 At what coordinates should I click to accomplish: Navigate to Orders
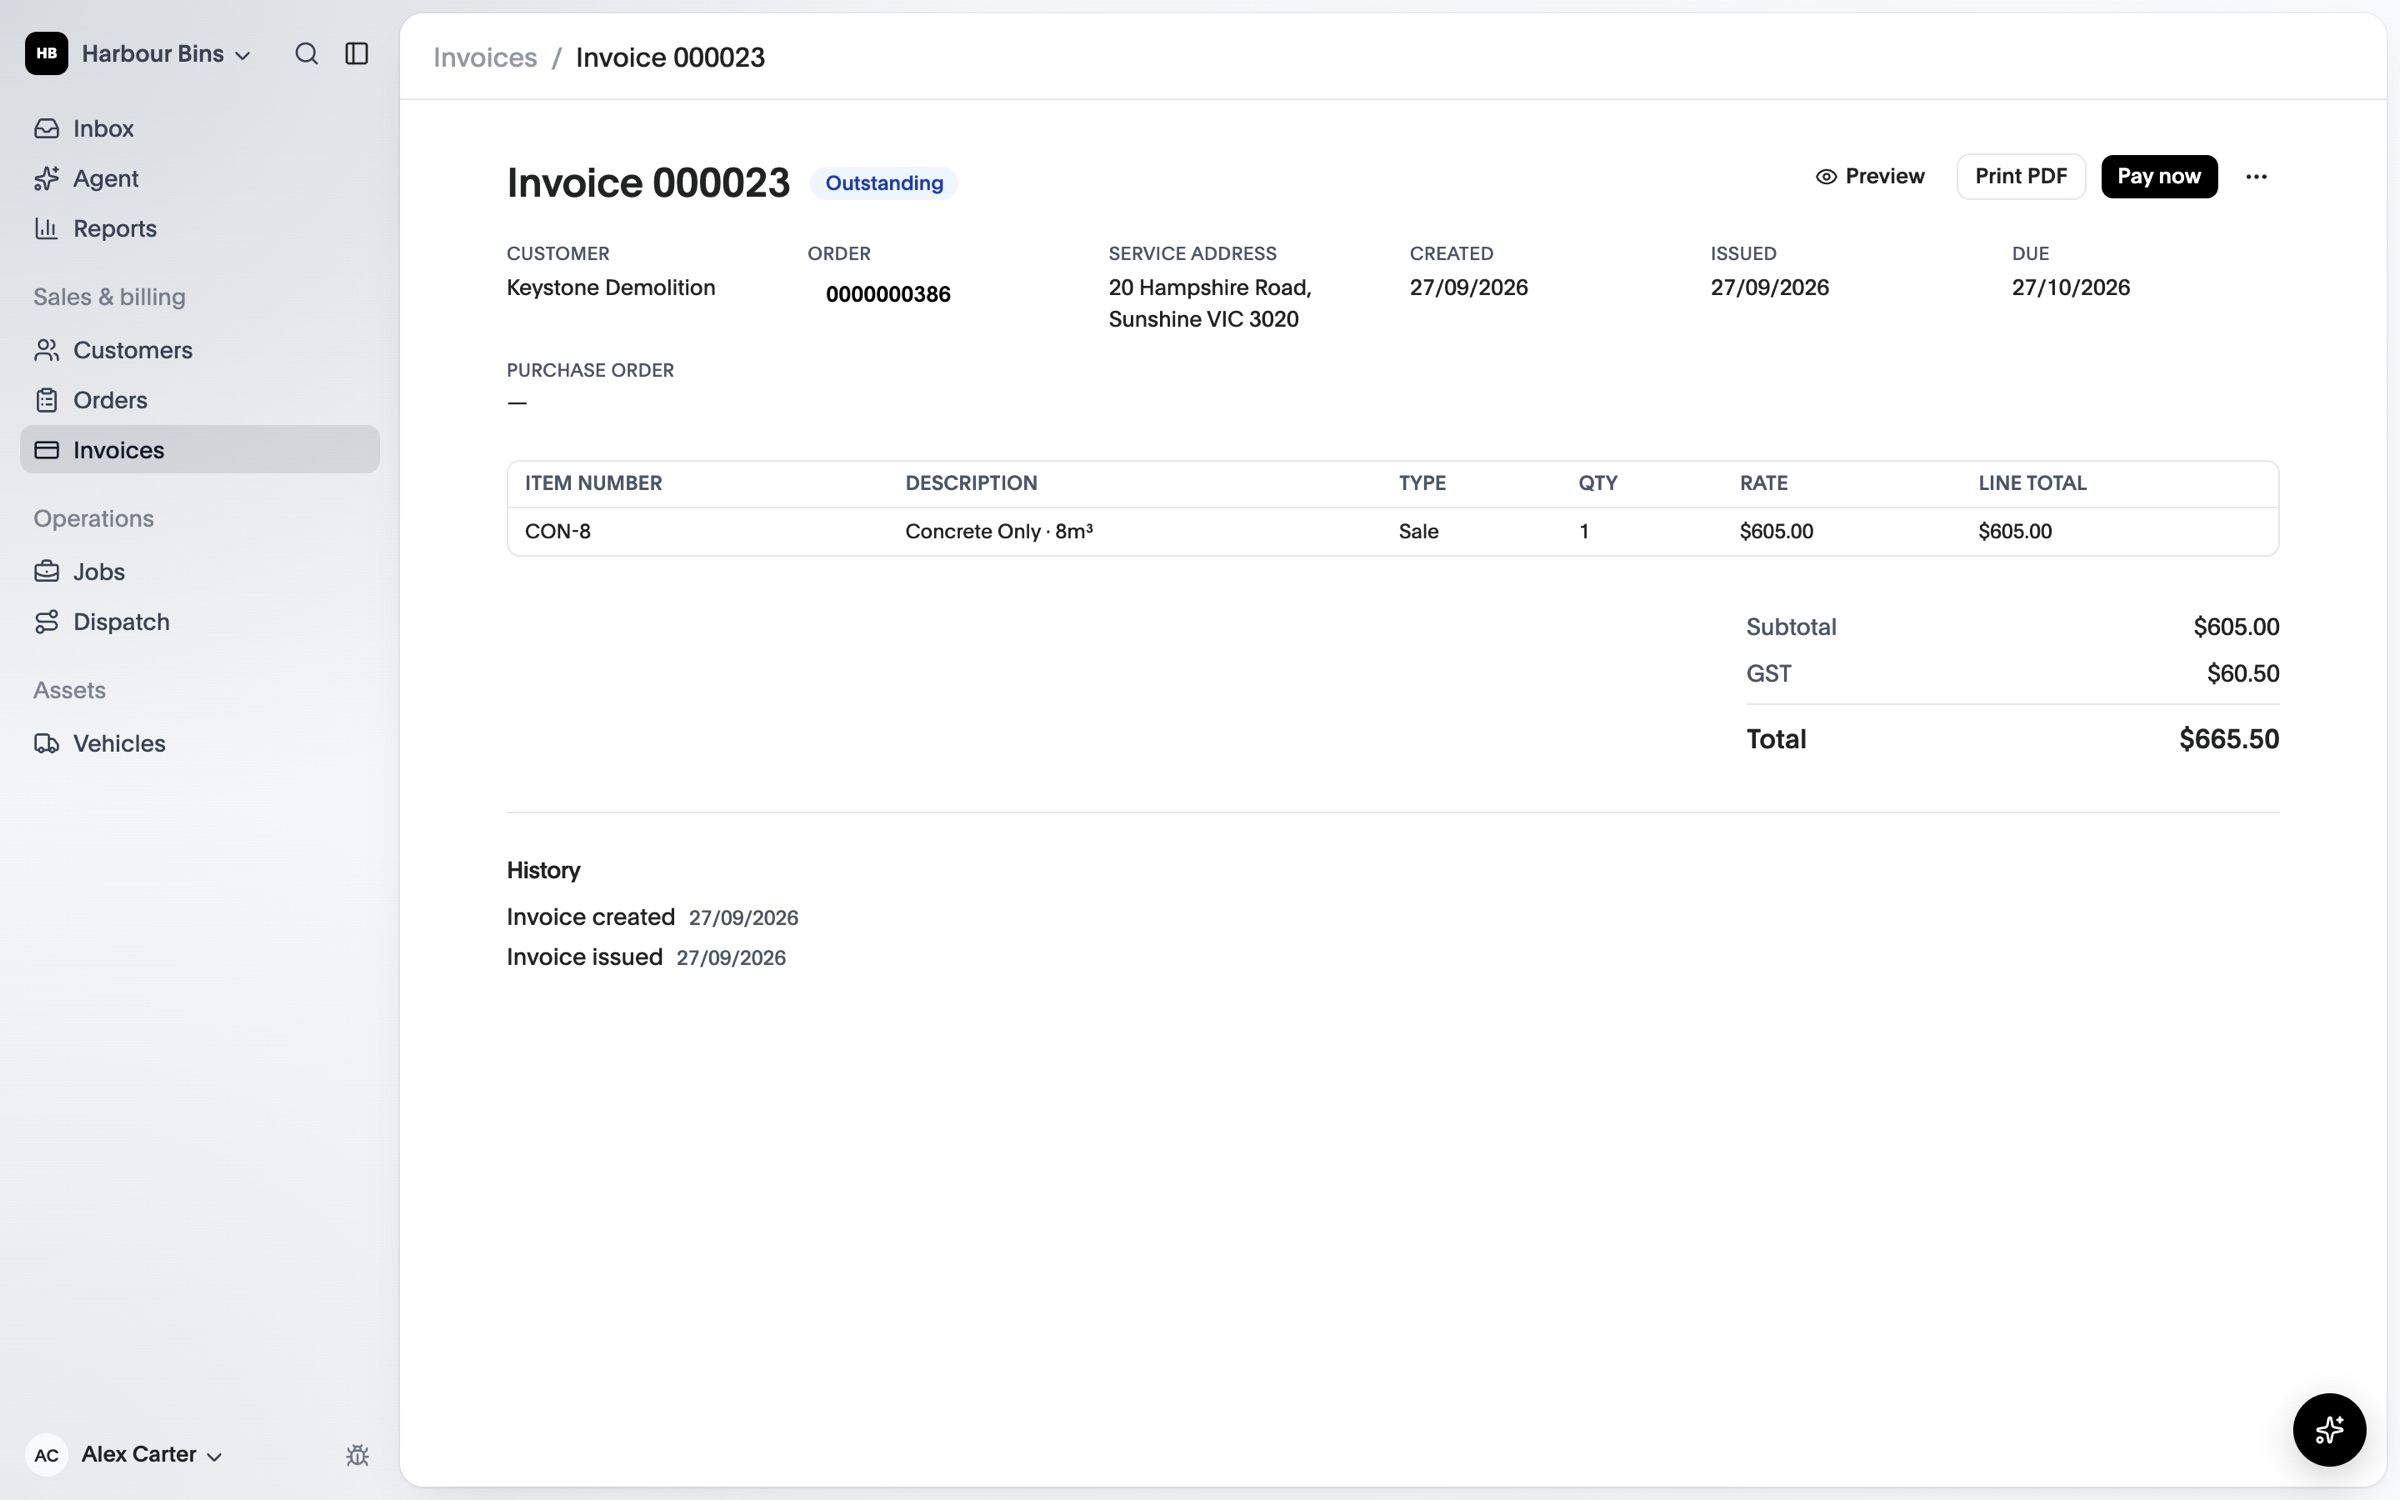(x=200, y=400)
